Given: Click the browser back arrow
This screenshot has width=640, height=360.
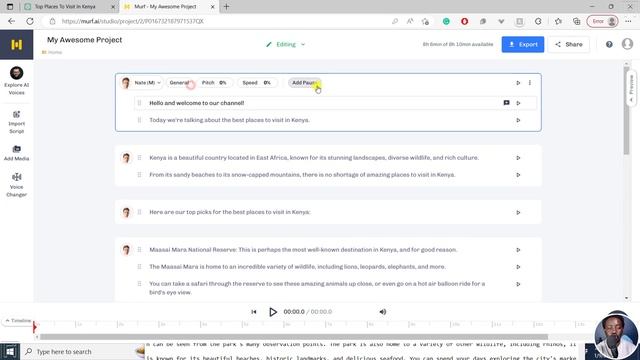Looking at the screenshot, I should (11, 21).
